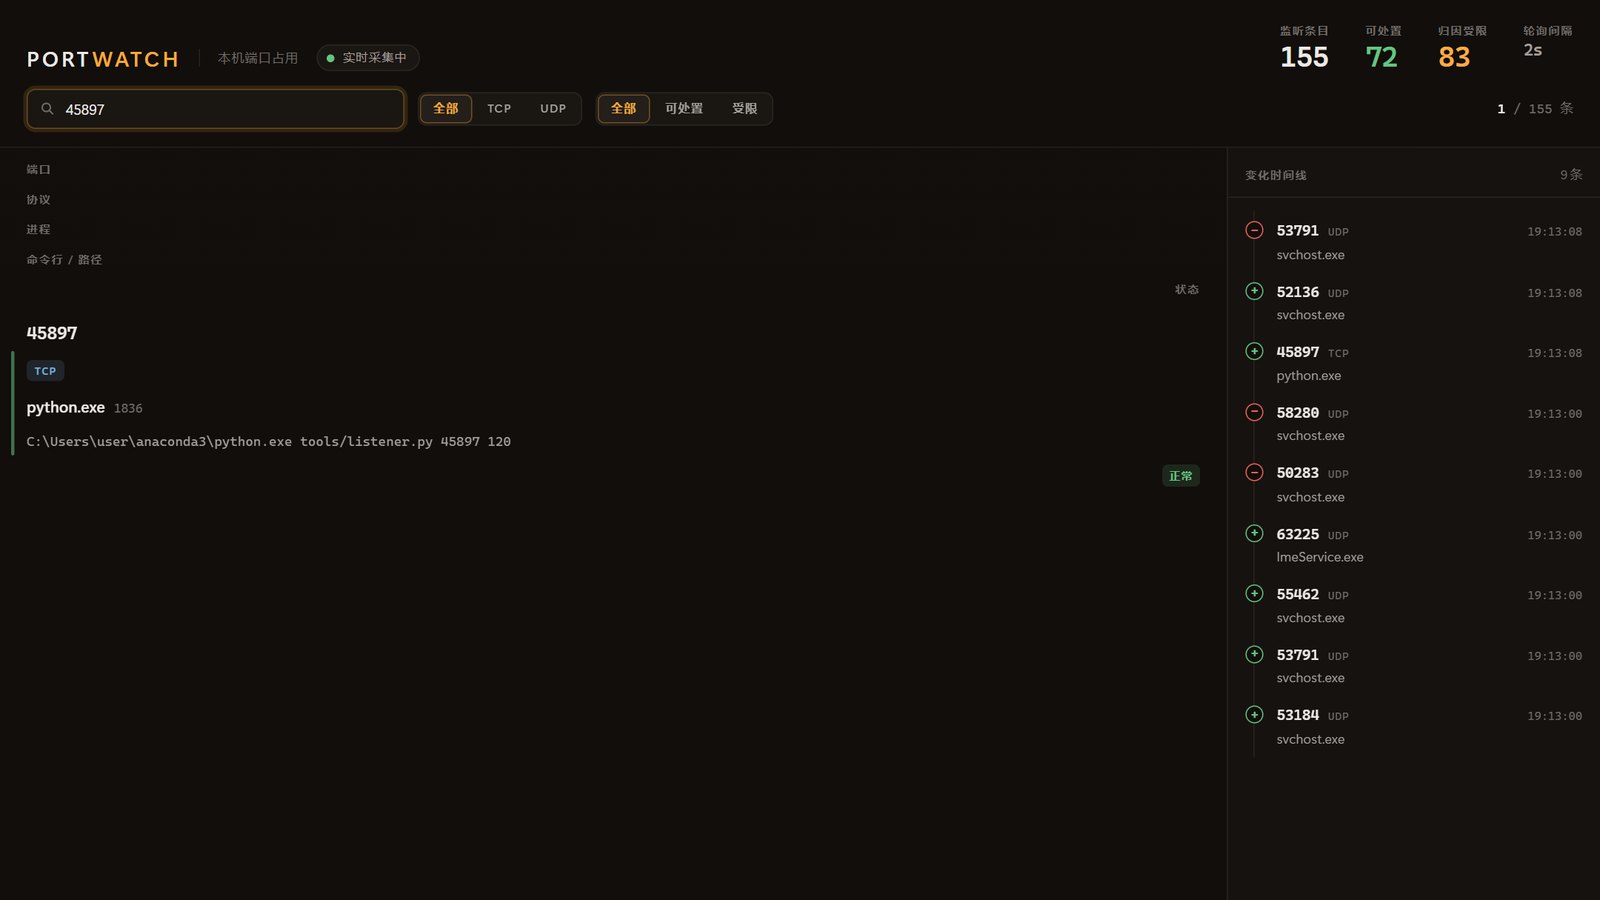Click the 端口 column header

(x=38, y=170)
